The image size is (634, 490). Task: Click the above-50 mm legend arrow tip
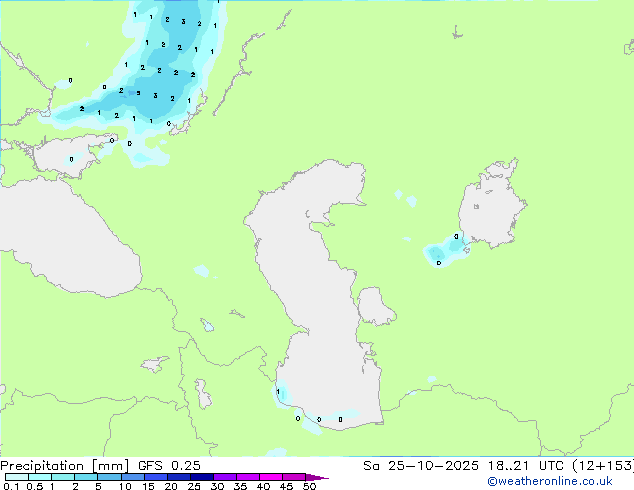pos(317,477)
